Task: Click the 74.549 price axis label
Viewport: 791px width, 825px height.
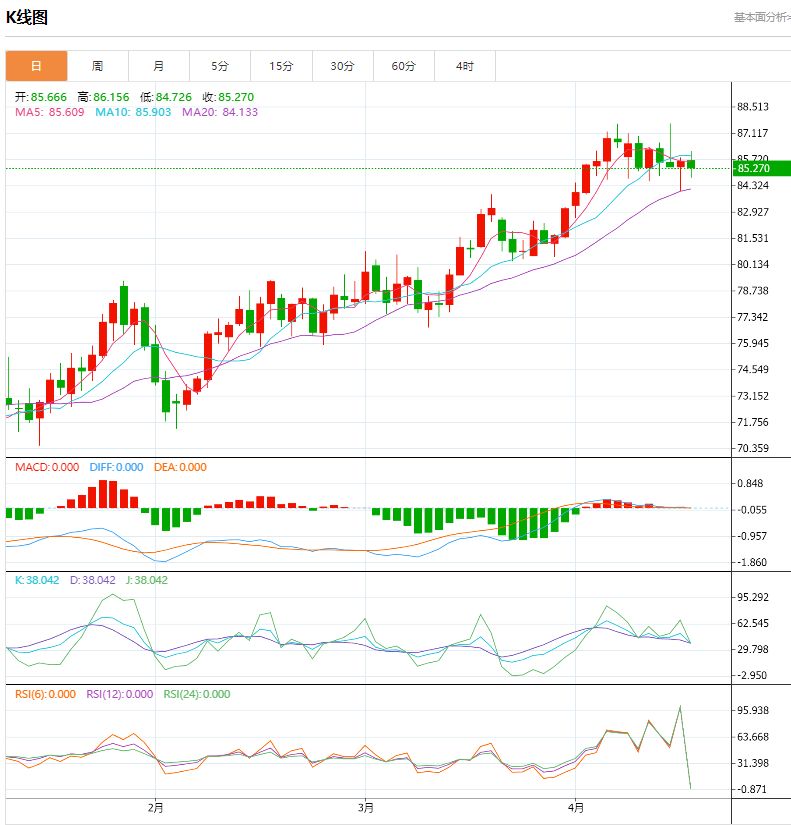Action: [753, 369]
